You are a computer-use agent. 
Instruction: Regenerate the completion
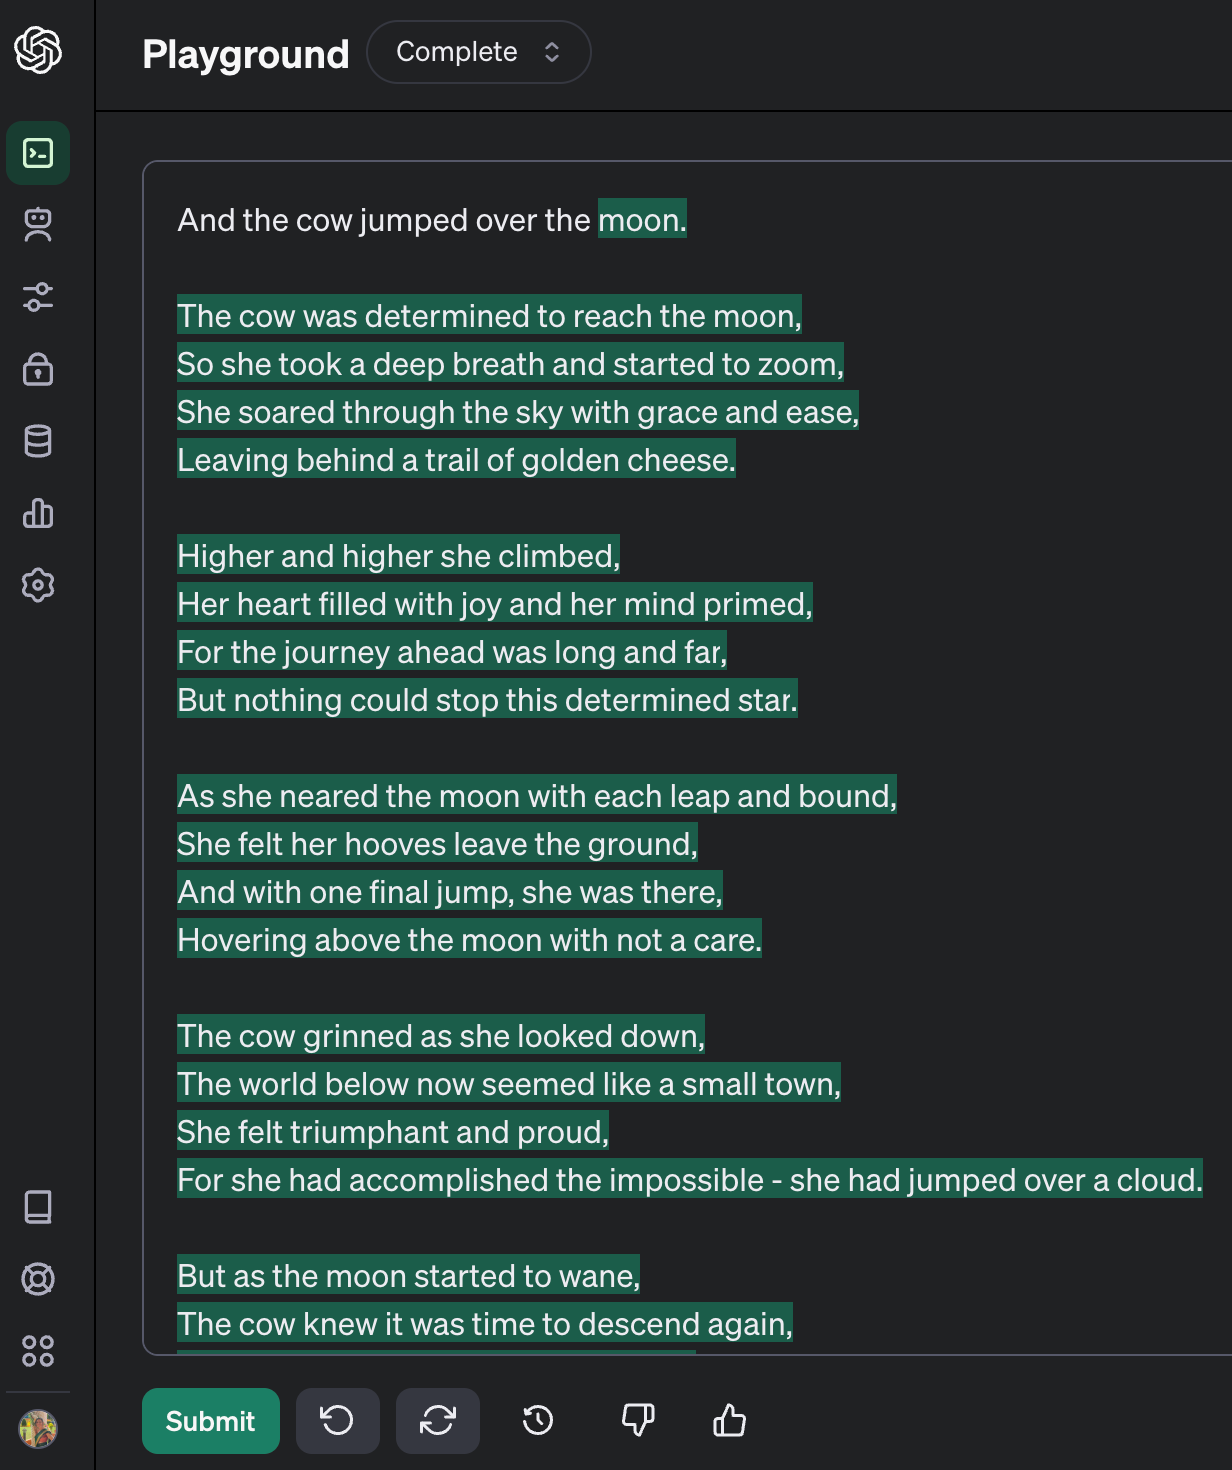(437, 1420)
